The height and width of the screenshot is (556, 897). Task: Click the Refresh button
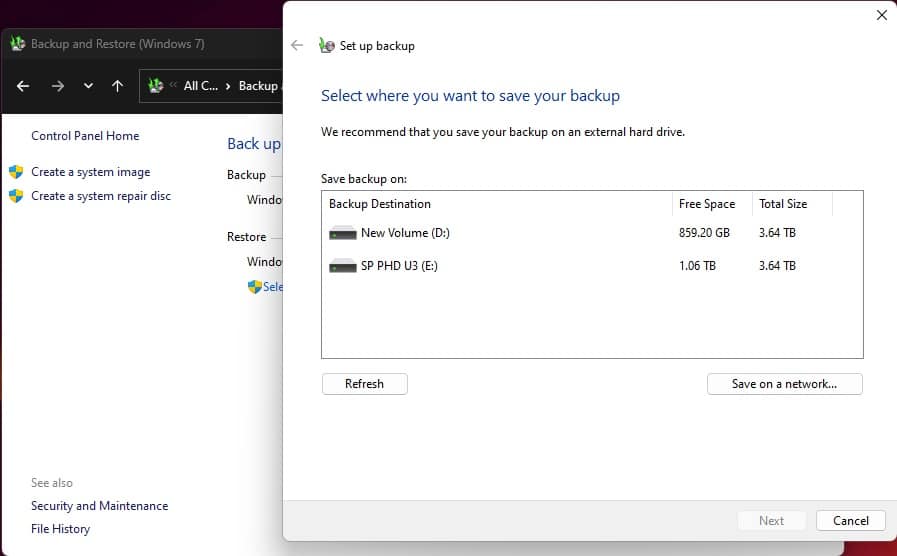click(x=364, y=384)
